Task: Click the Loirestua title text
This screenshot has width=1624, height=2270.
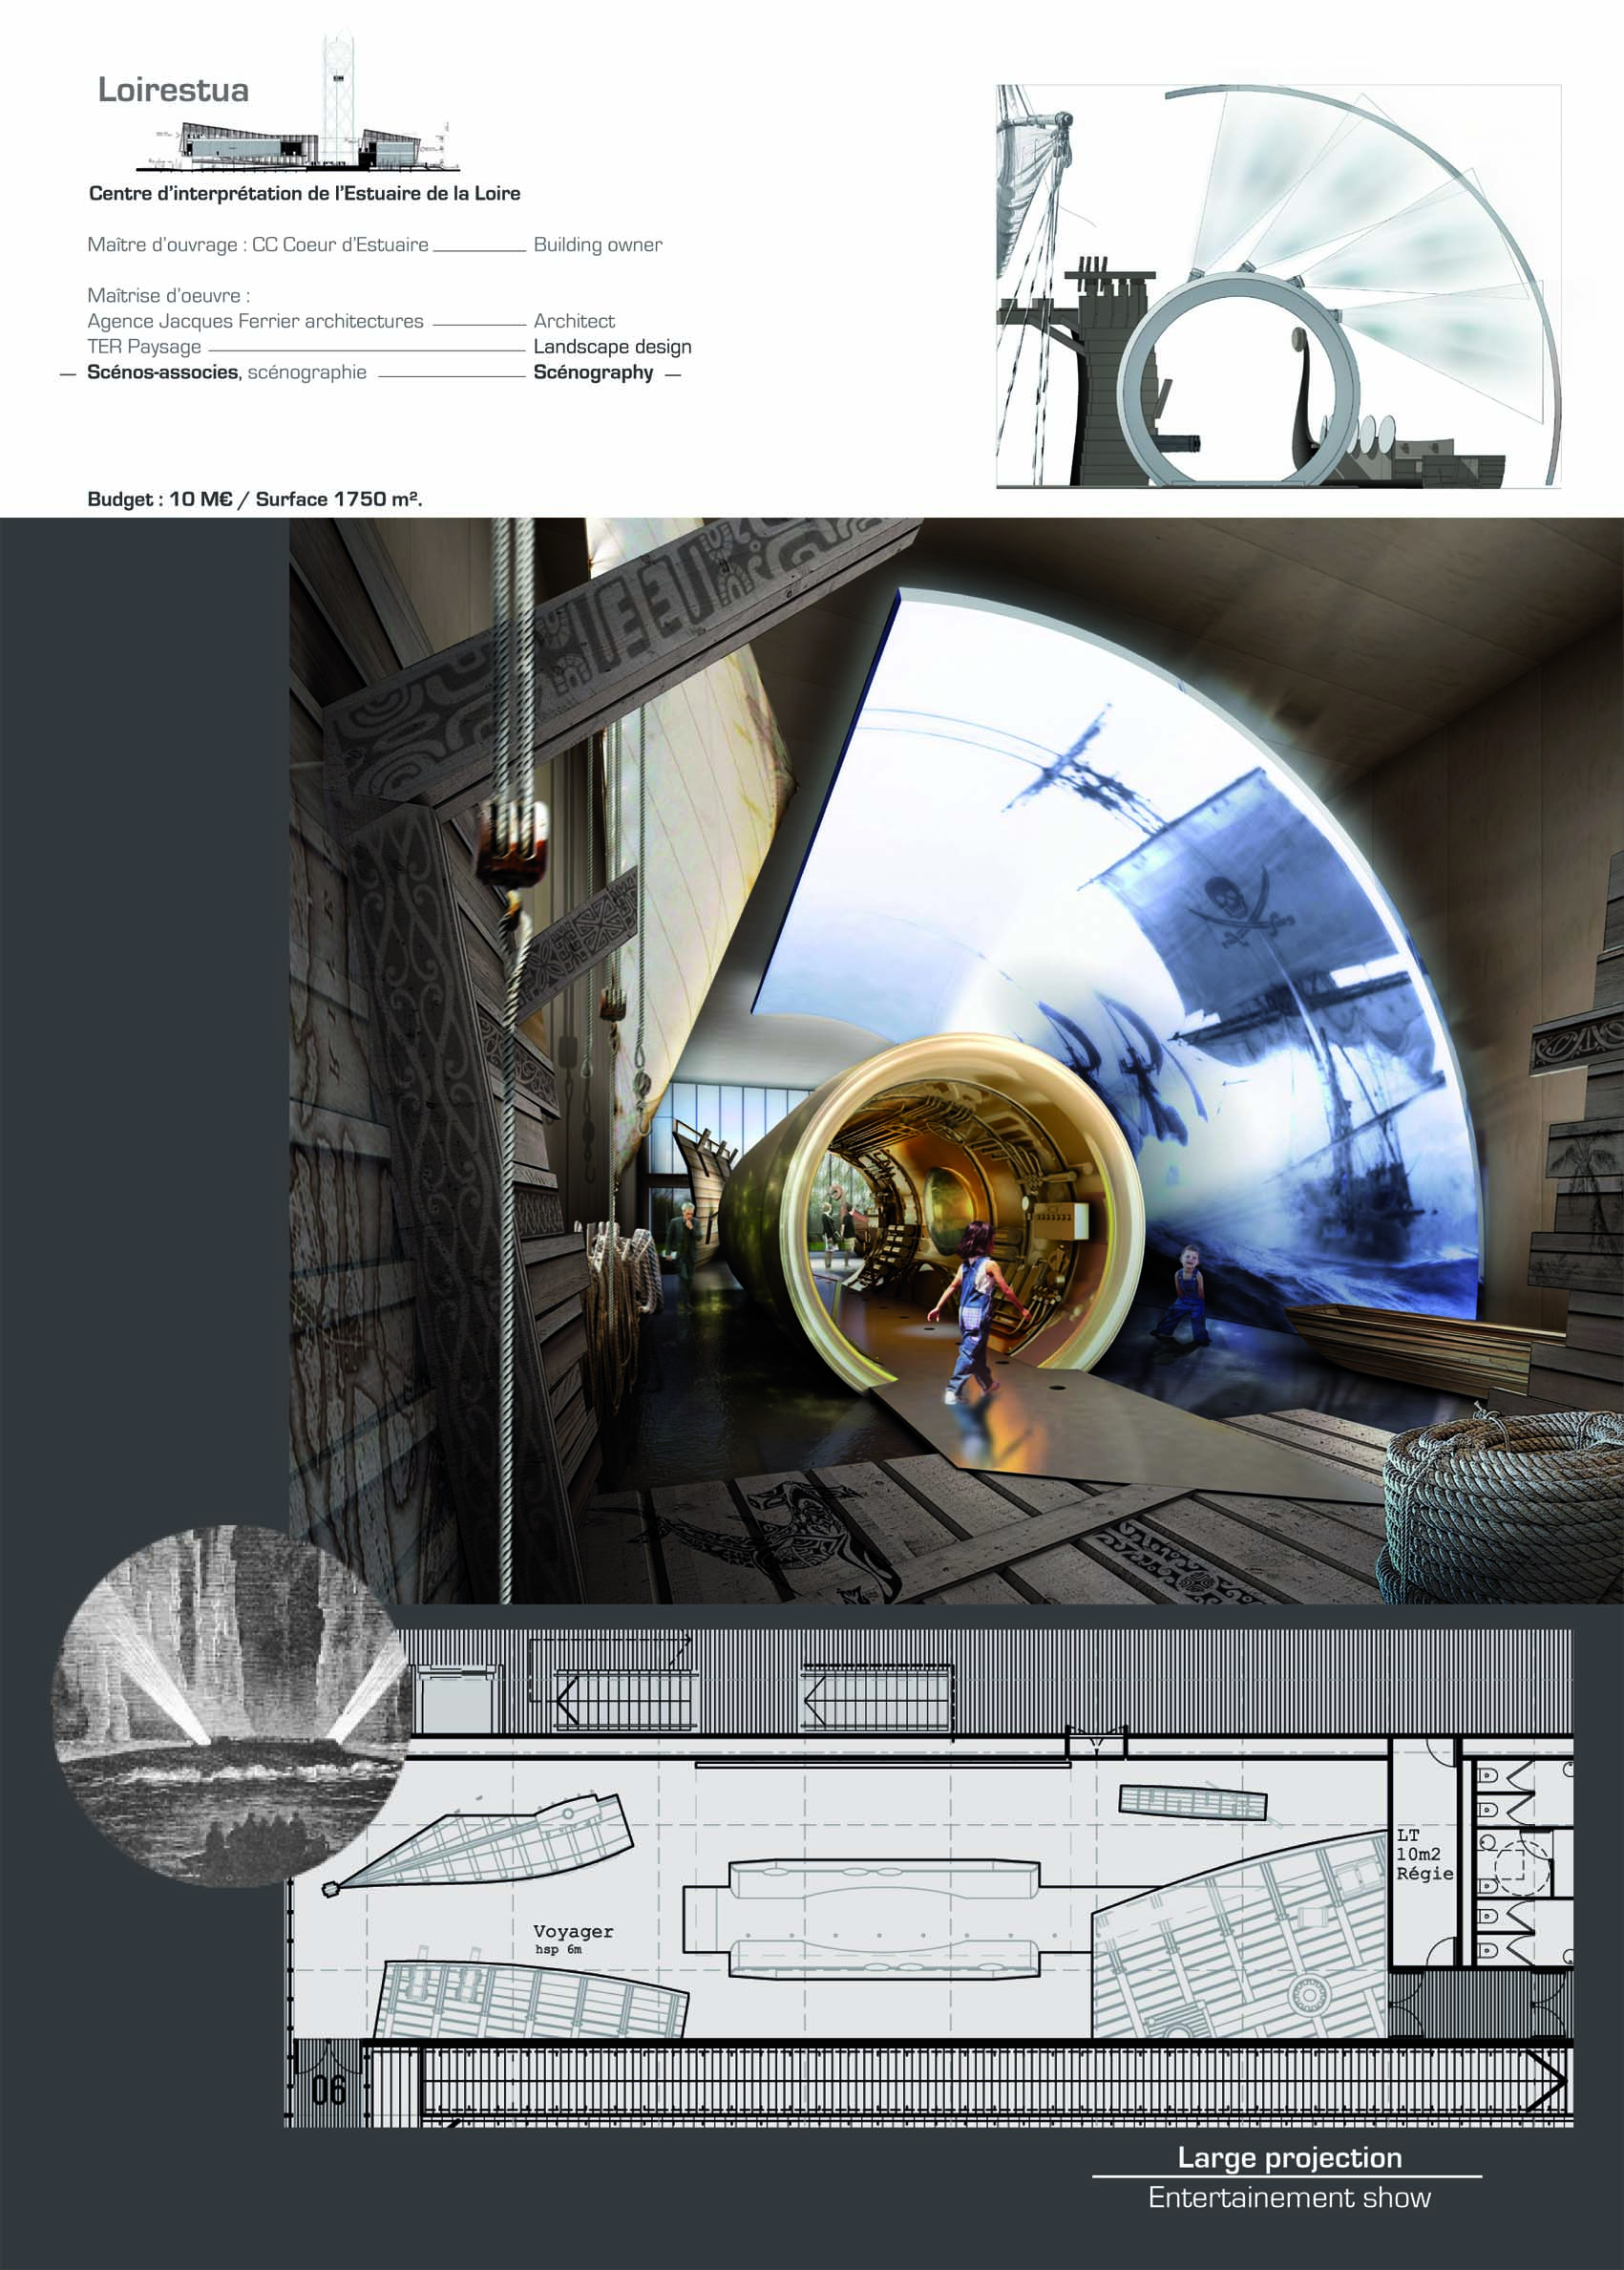Action: (173, 90)
